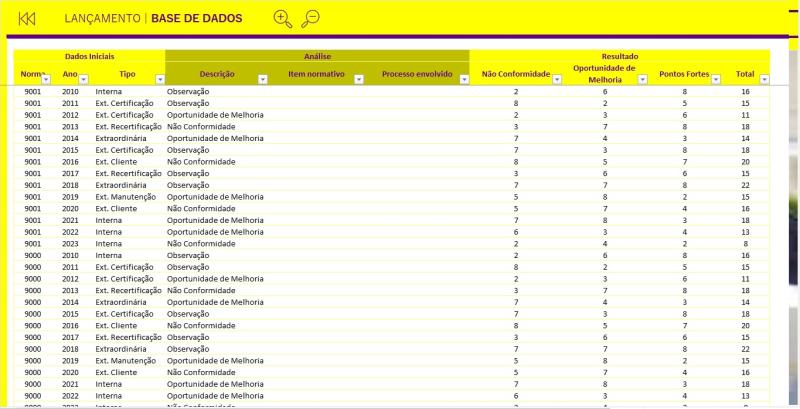Select the Ano cell 2023 for norma 9001
This screenshot has height=409, width=800.
click(x=71, y=244)
